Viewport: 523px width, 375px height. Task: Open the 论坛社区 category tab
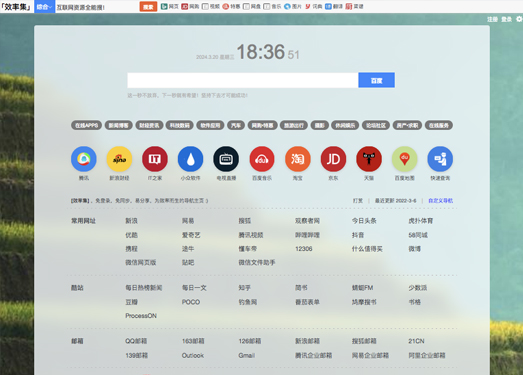[x=376, y=125]
